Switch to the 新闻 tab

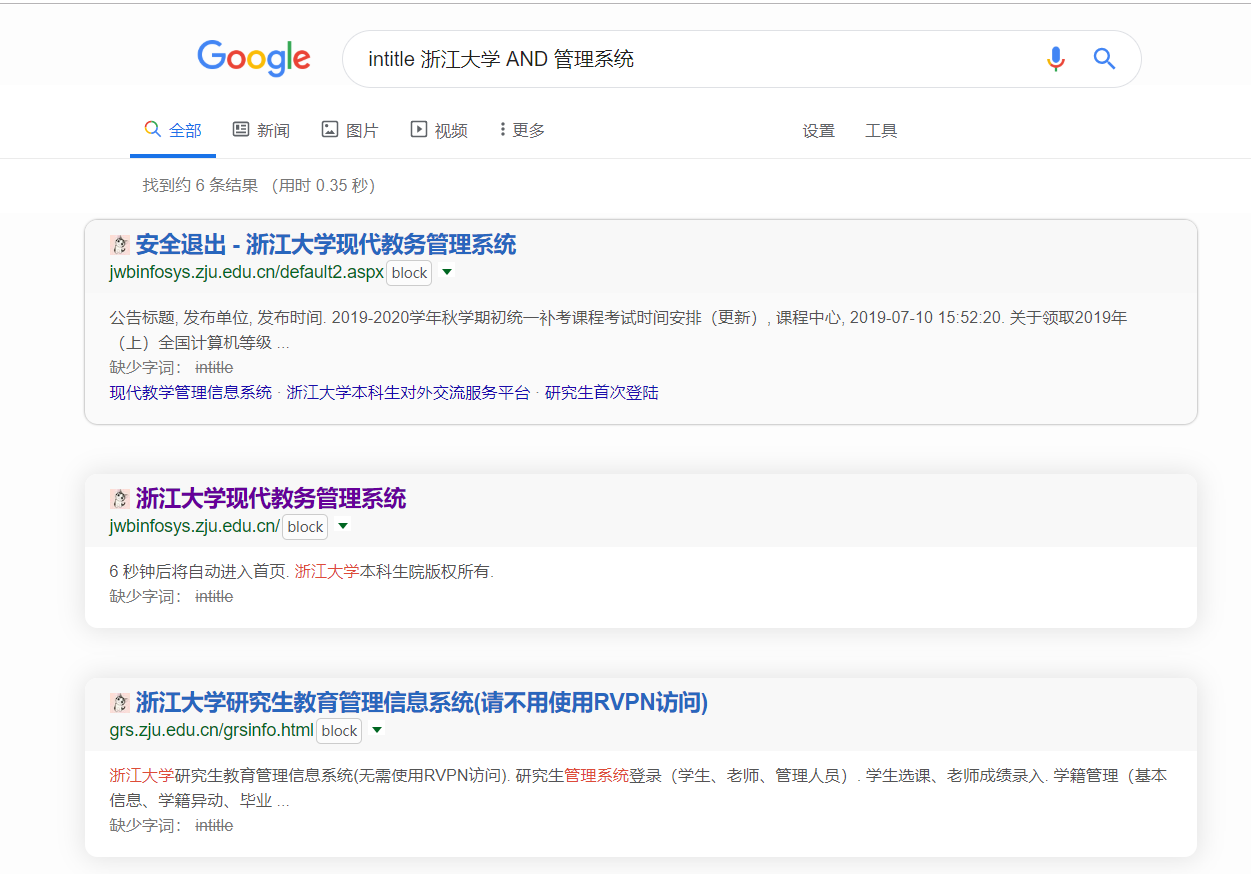(x=261, y=131)
